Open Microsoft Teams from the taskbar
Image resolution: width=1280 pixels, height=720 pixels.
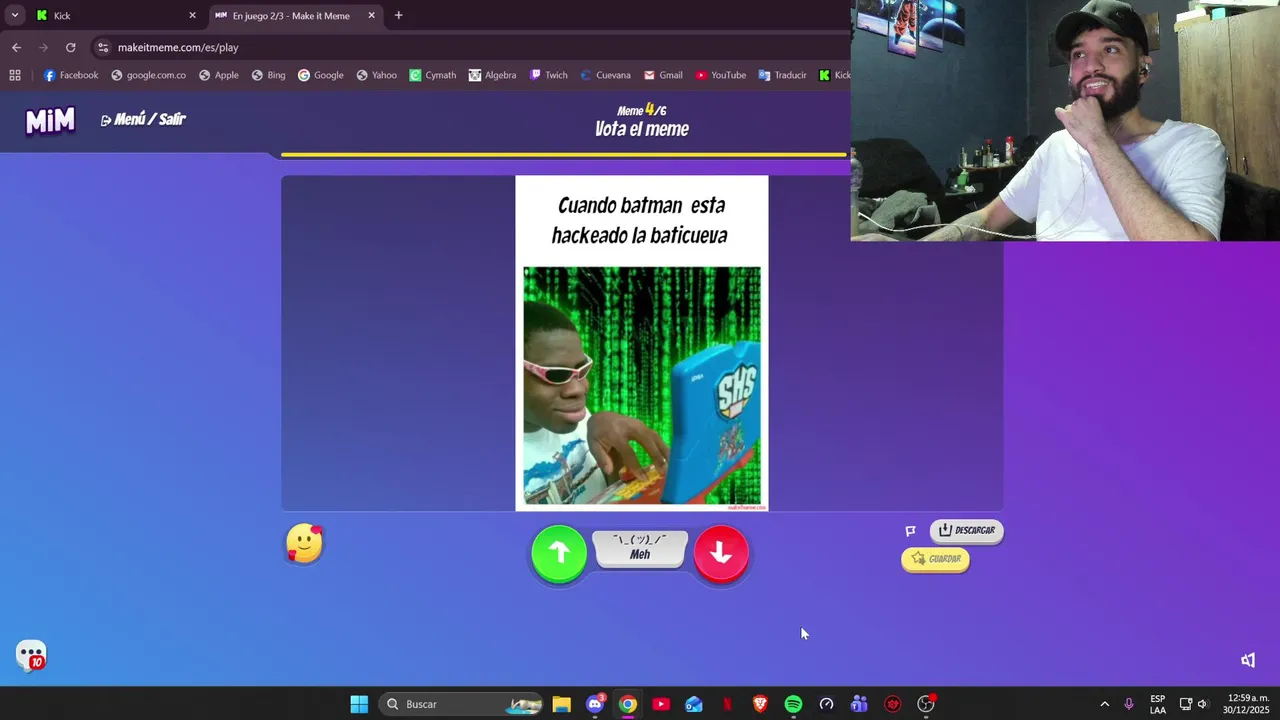(x=859, y=704)
